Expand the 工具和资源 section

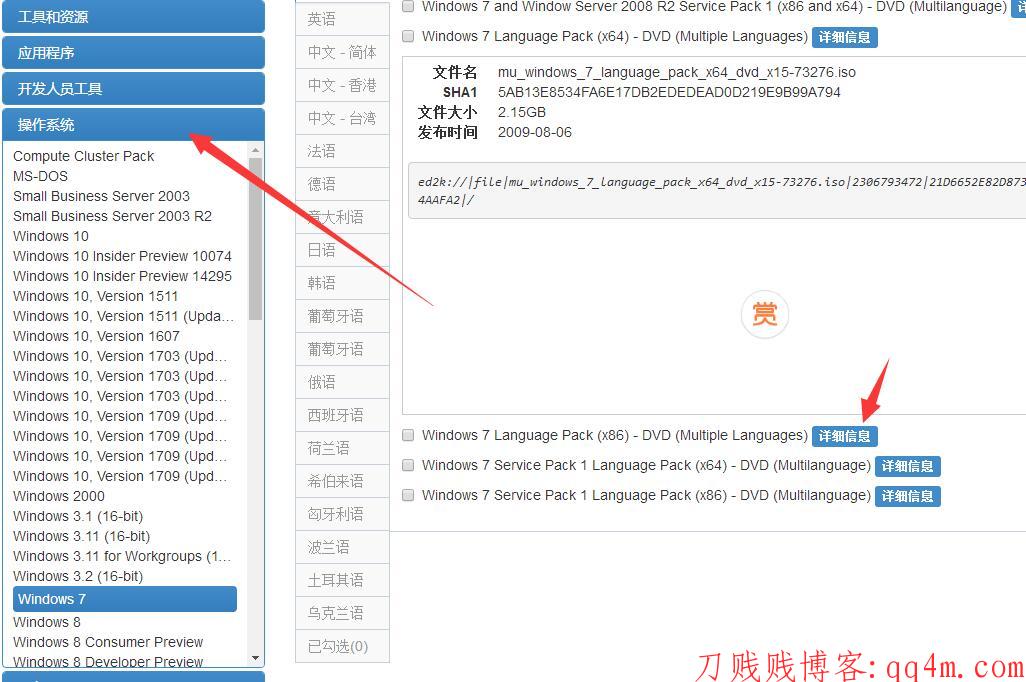(133, 17)
